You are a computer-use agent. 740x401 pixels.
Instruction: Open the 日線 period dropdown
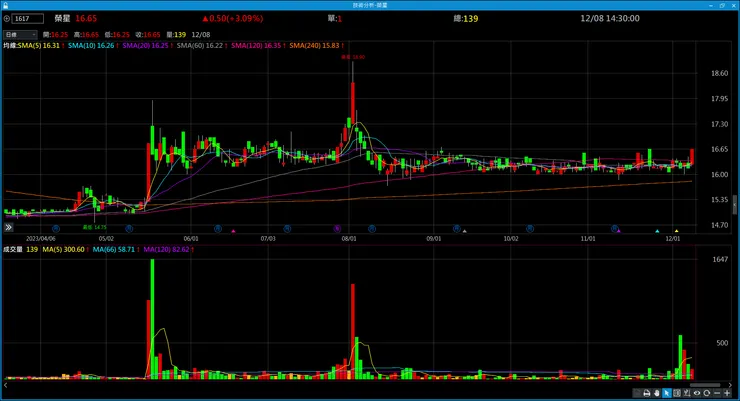[x=20, y=34]
